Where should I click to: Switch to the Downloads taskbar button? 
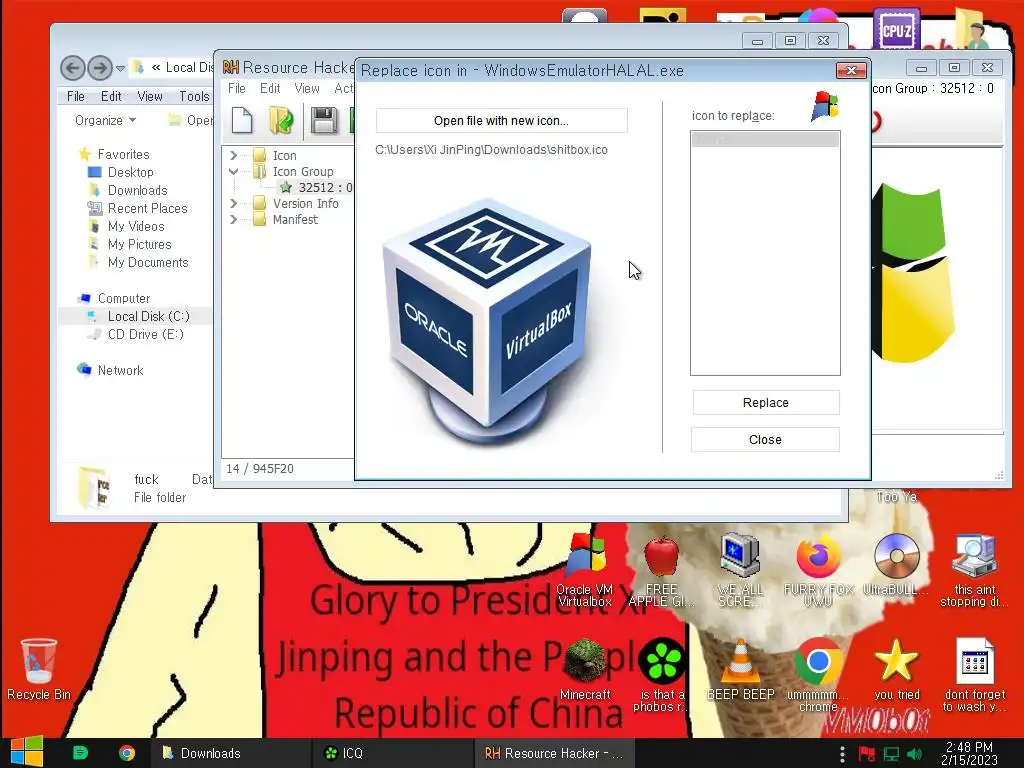(229, 753)
